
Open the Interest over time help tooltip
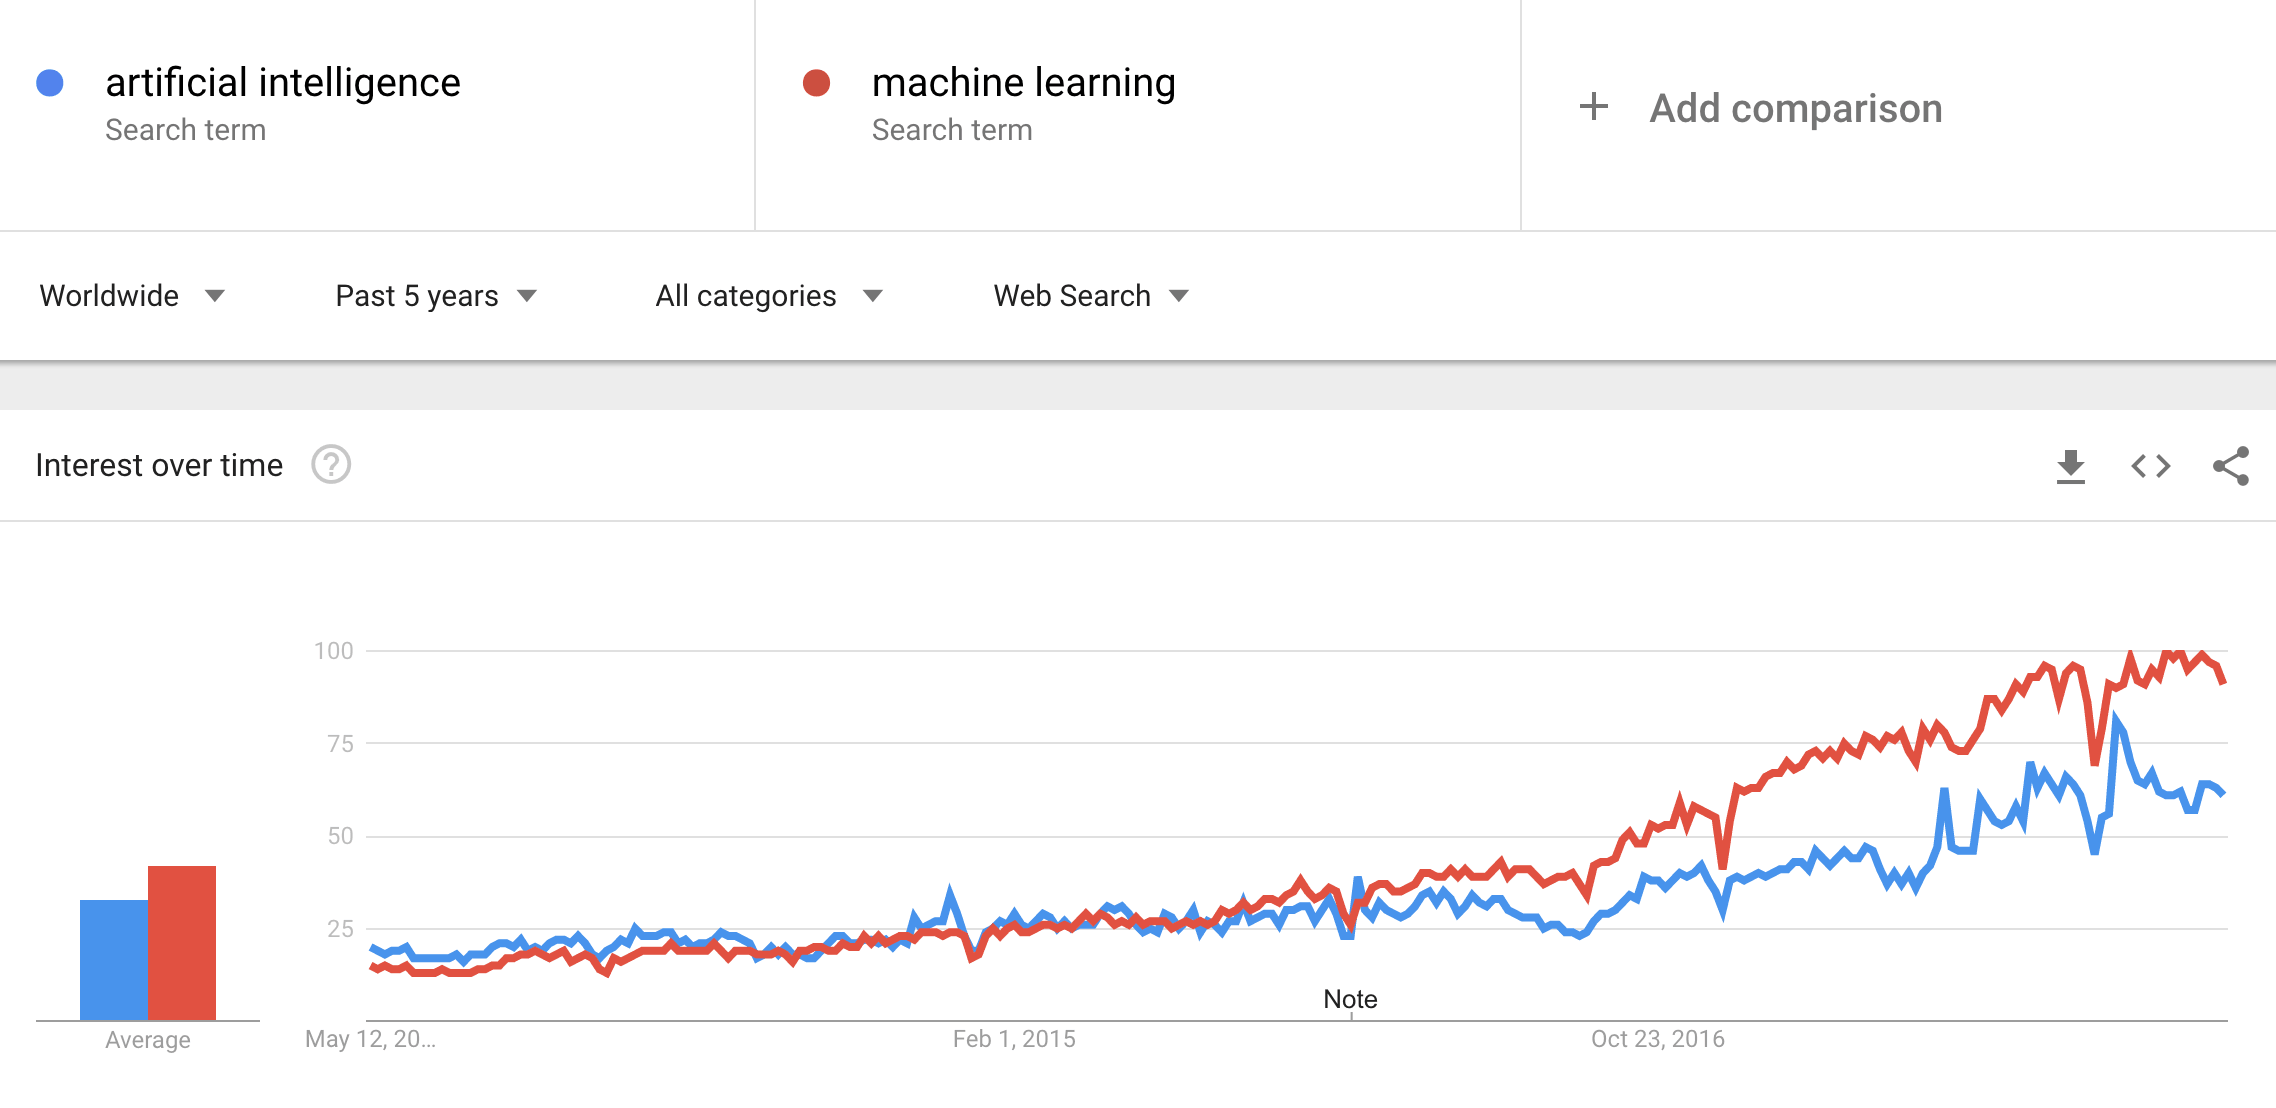[x=331, y=464]
